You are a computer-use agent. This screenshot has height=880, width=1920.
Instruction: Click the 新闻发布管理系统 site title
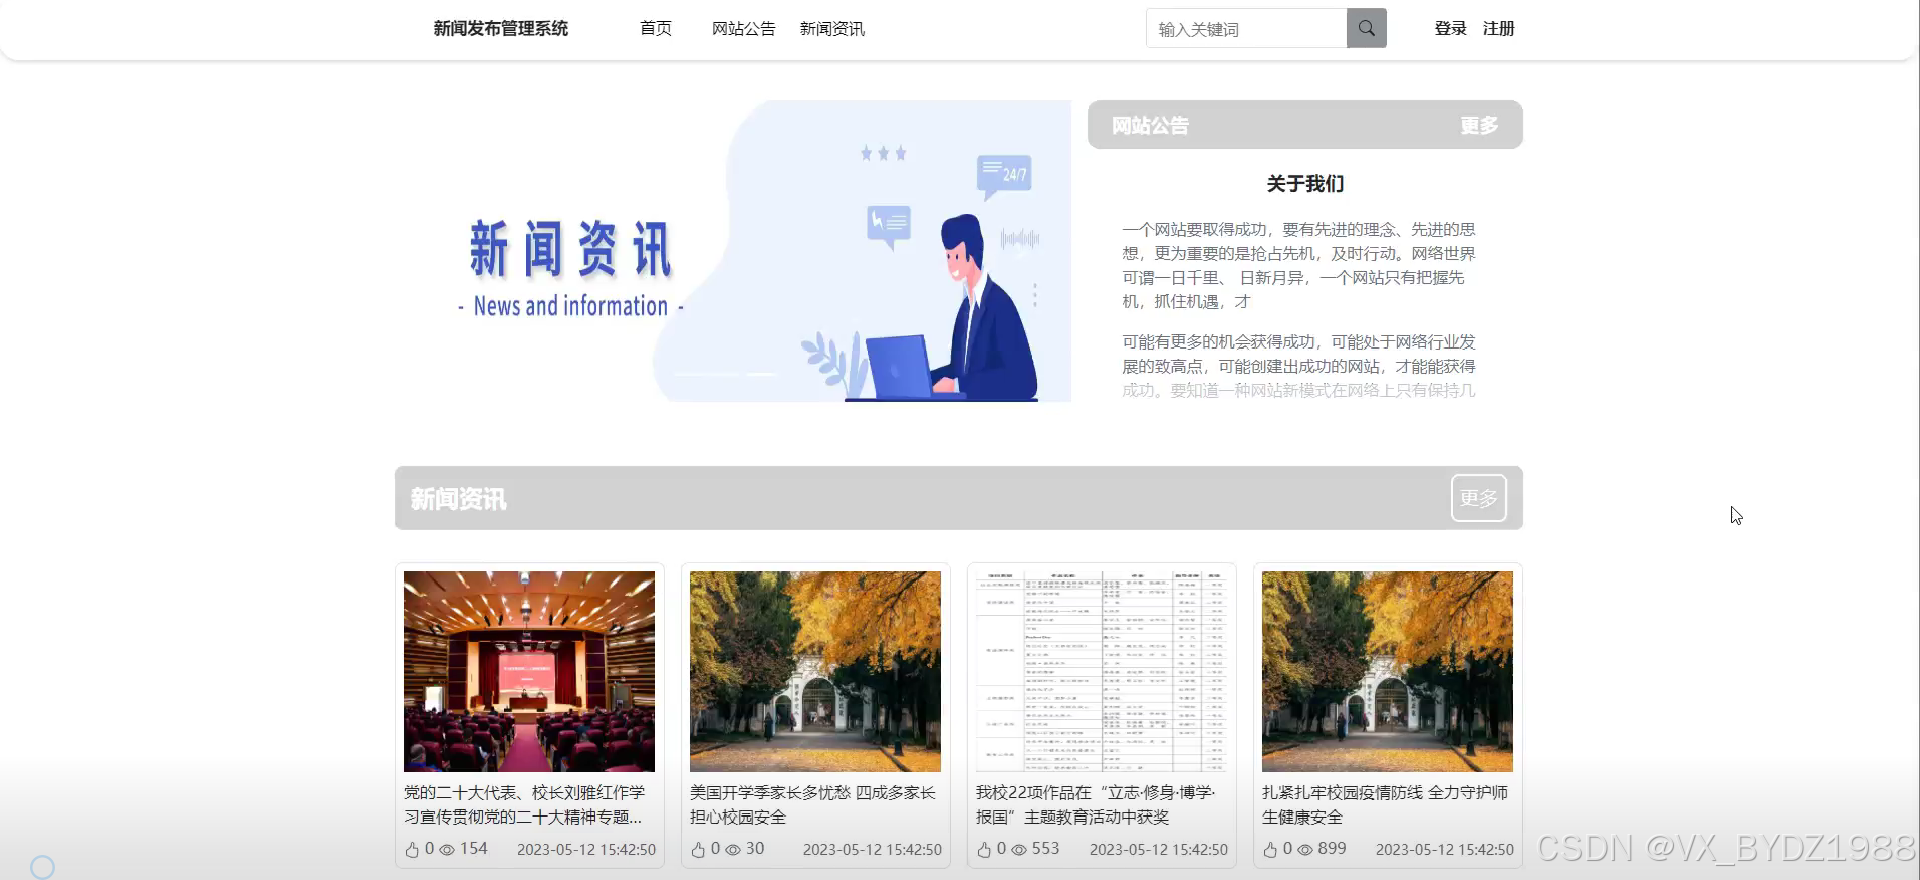coord(501,28)
